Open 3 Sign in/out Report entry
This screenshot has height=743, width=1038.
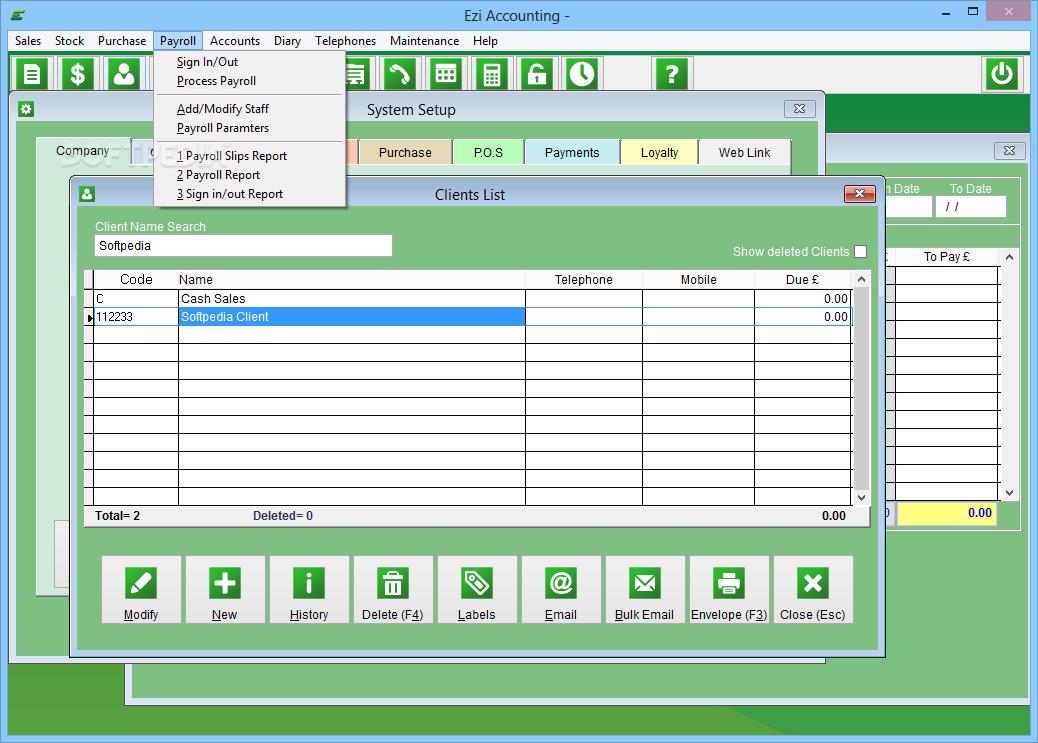(250, 194)
